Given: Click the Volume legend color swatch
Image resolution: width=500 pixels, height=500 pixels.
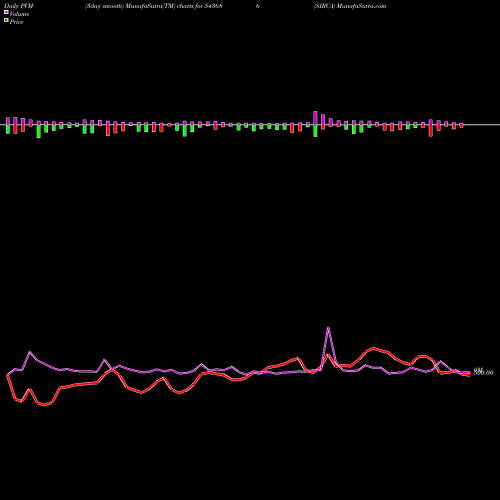Looking at the screenshot, I should (x=6, y=12).
